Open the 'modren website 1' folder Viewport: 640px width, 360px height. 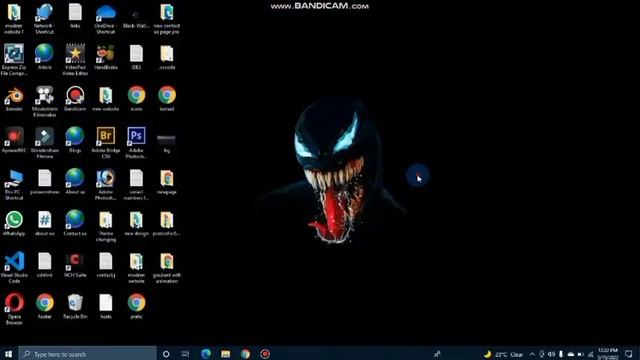14,18
